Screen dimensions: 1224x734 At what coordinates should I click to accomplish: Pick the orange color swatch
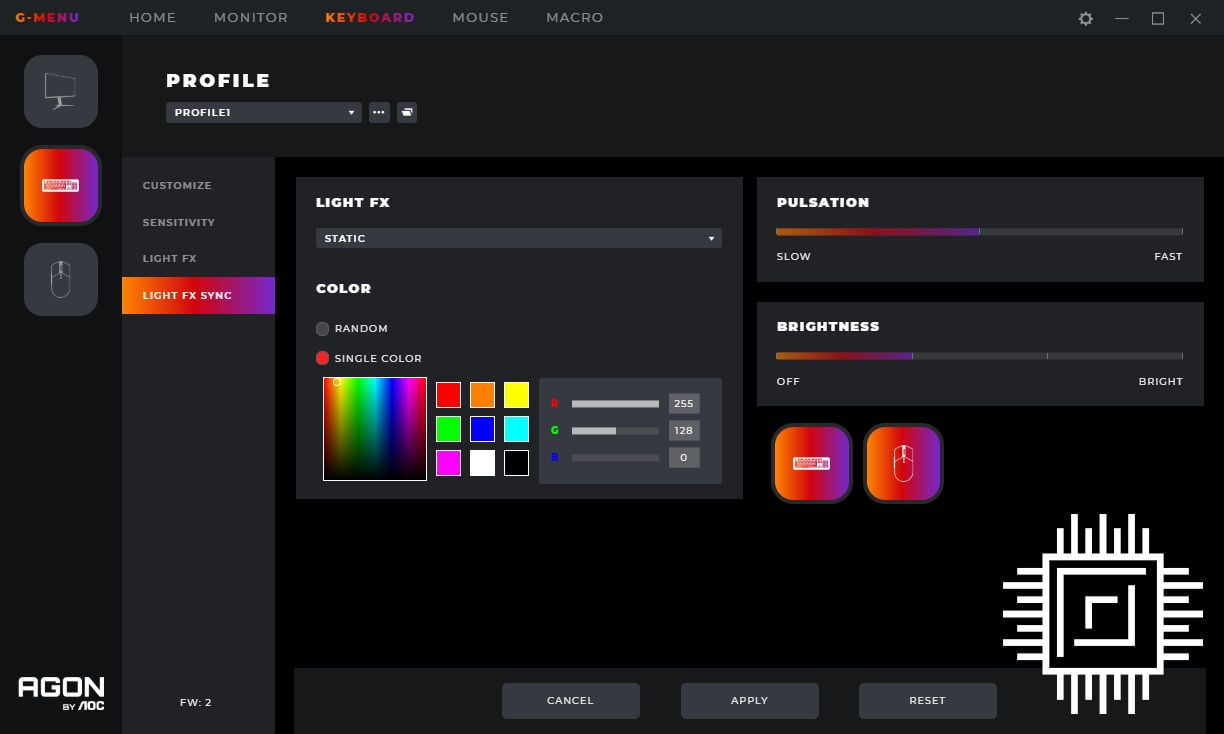click(x=482, y=395)
